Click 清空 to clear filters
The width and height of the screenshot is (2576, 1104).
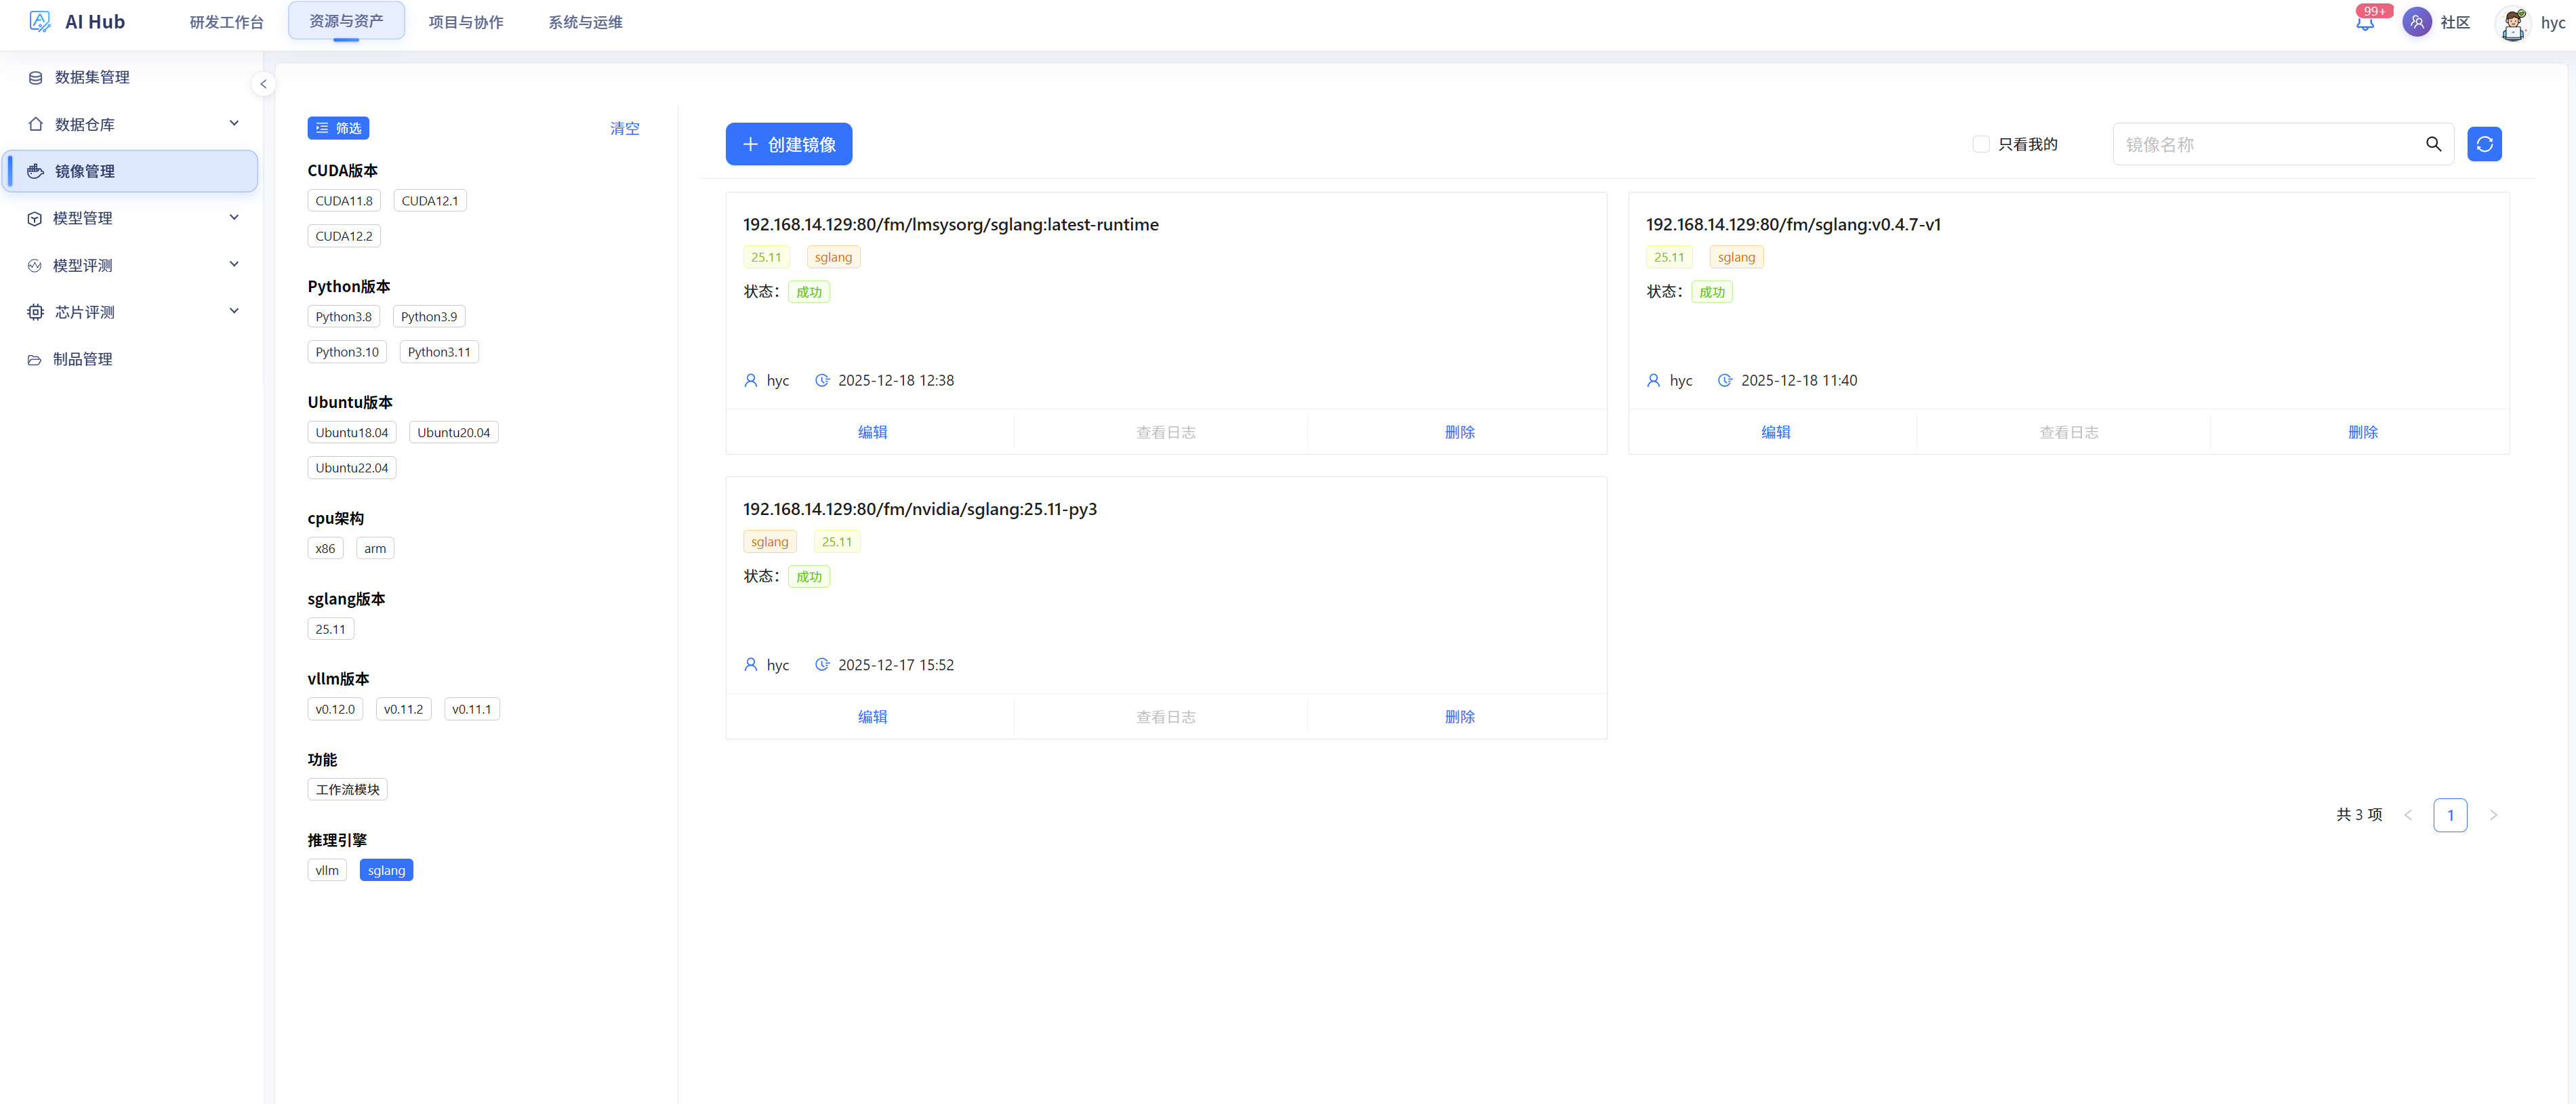click(624, 128)
